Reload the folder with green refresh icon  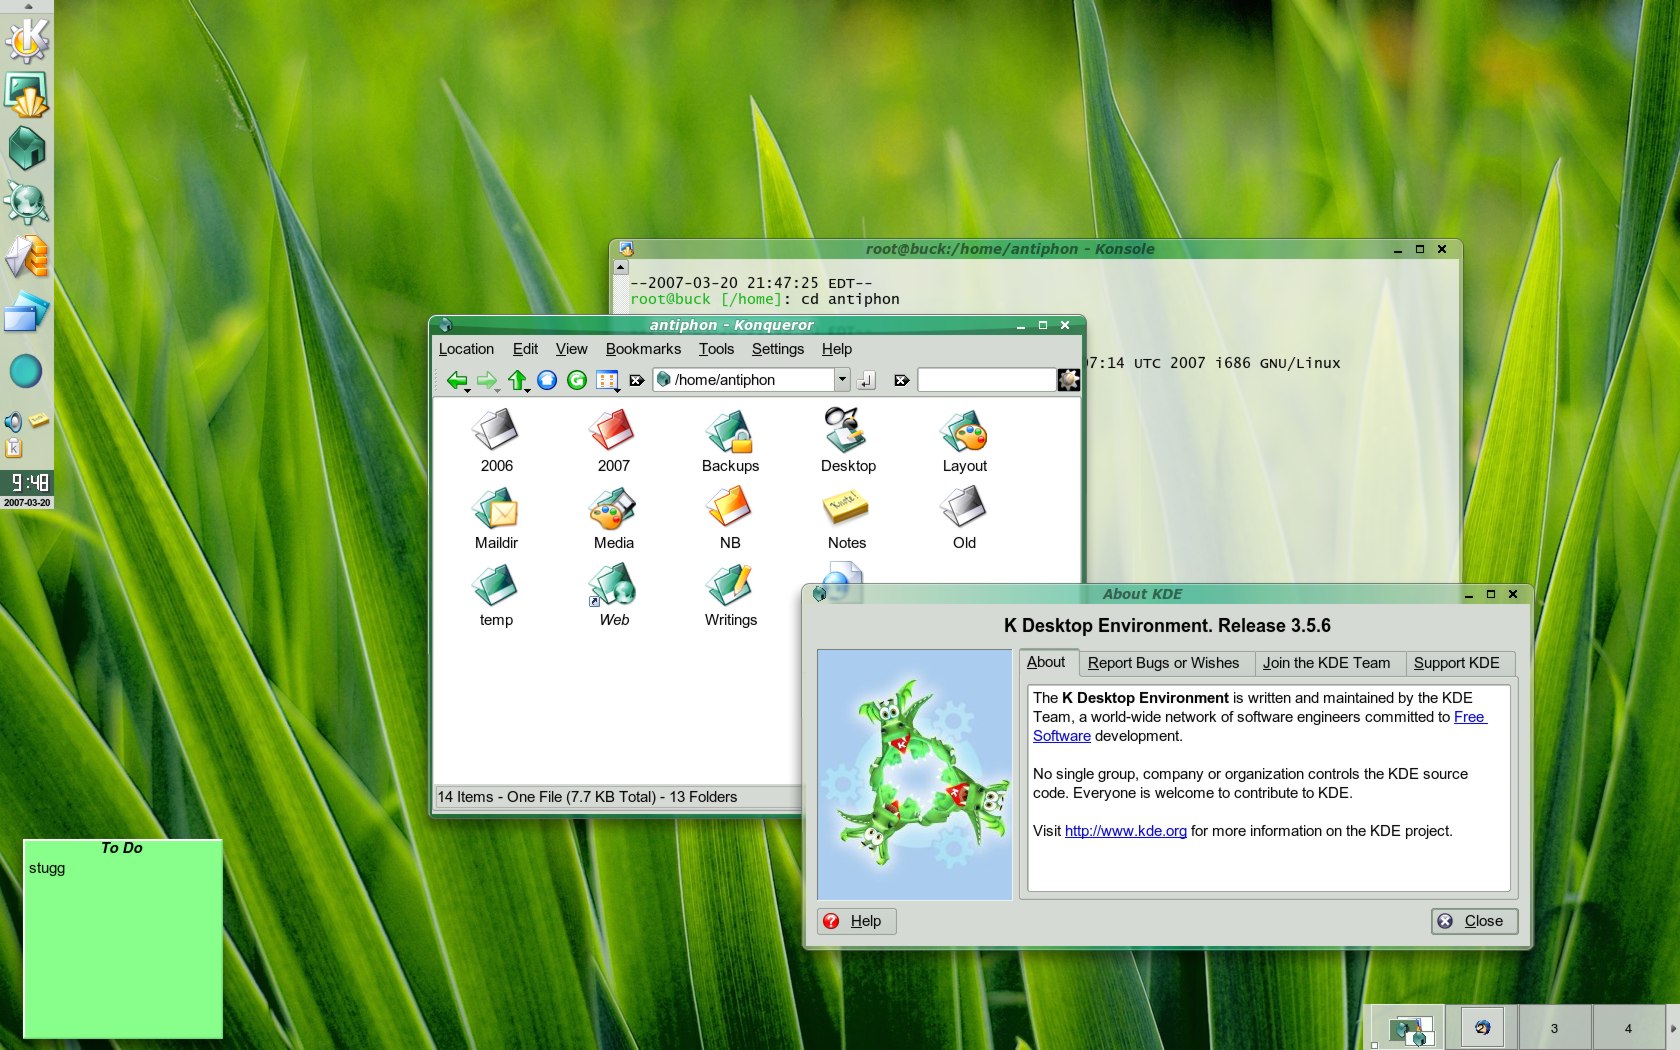[577, 380]
